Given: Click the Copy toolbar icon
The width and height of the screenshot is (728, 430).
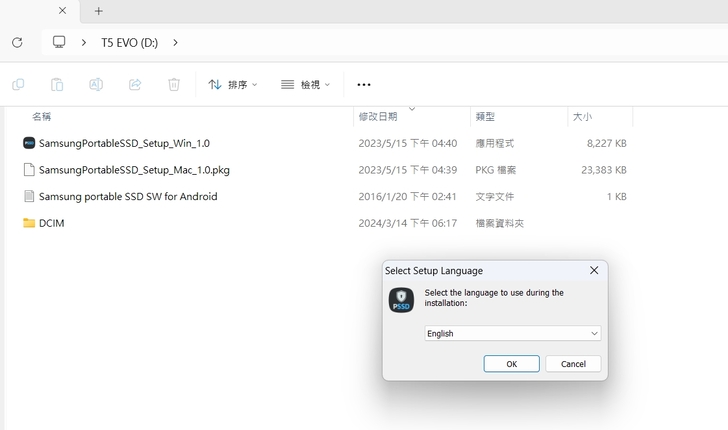Looking at the screenshot, I should click(x=18, y=85).
